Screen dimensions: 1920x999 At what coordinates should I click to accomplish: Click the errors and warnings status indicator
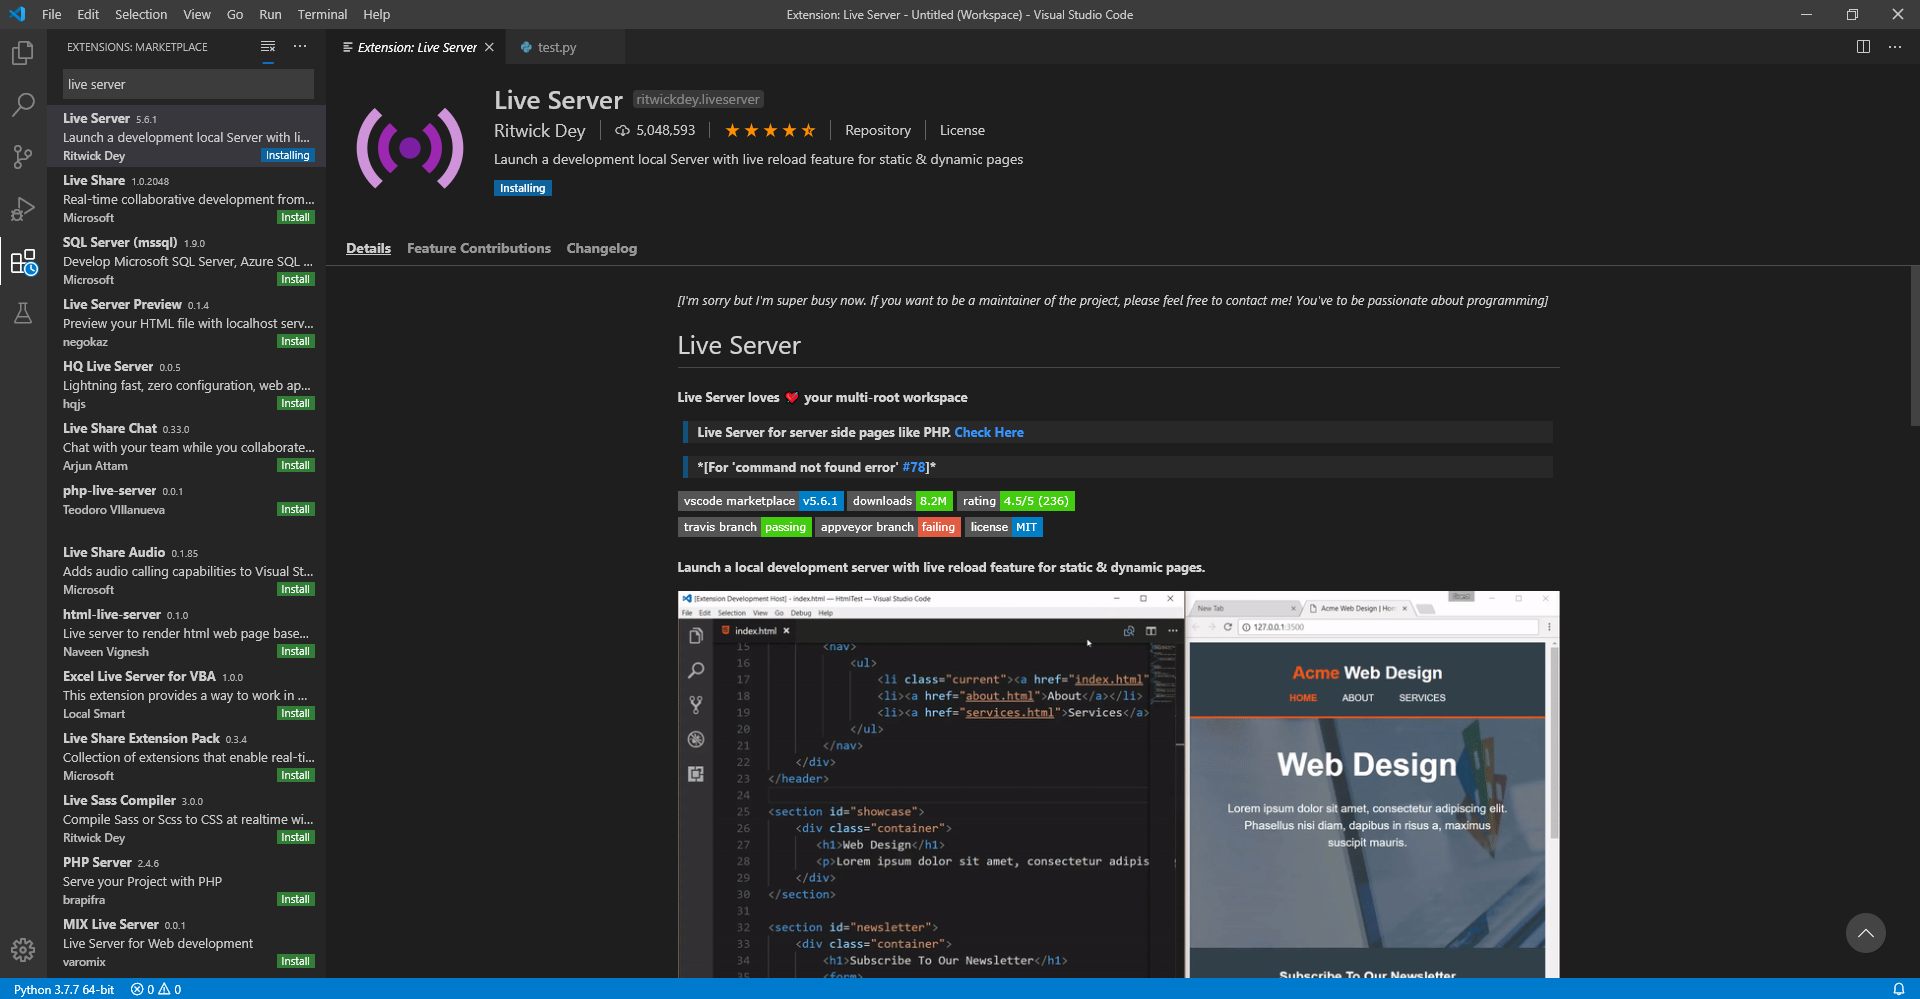coord(156,989)
